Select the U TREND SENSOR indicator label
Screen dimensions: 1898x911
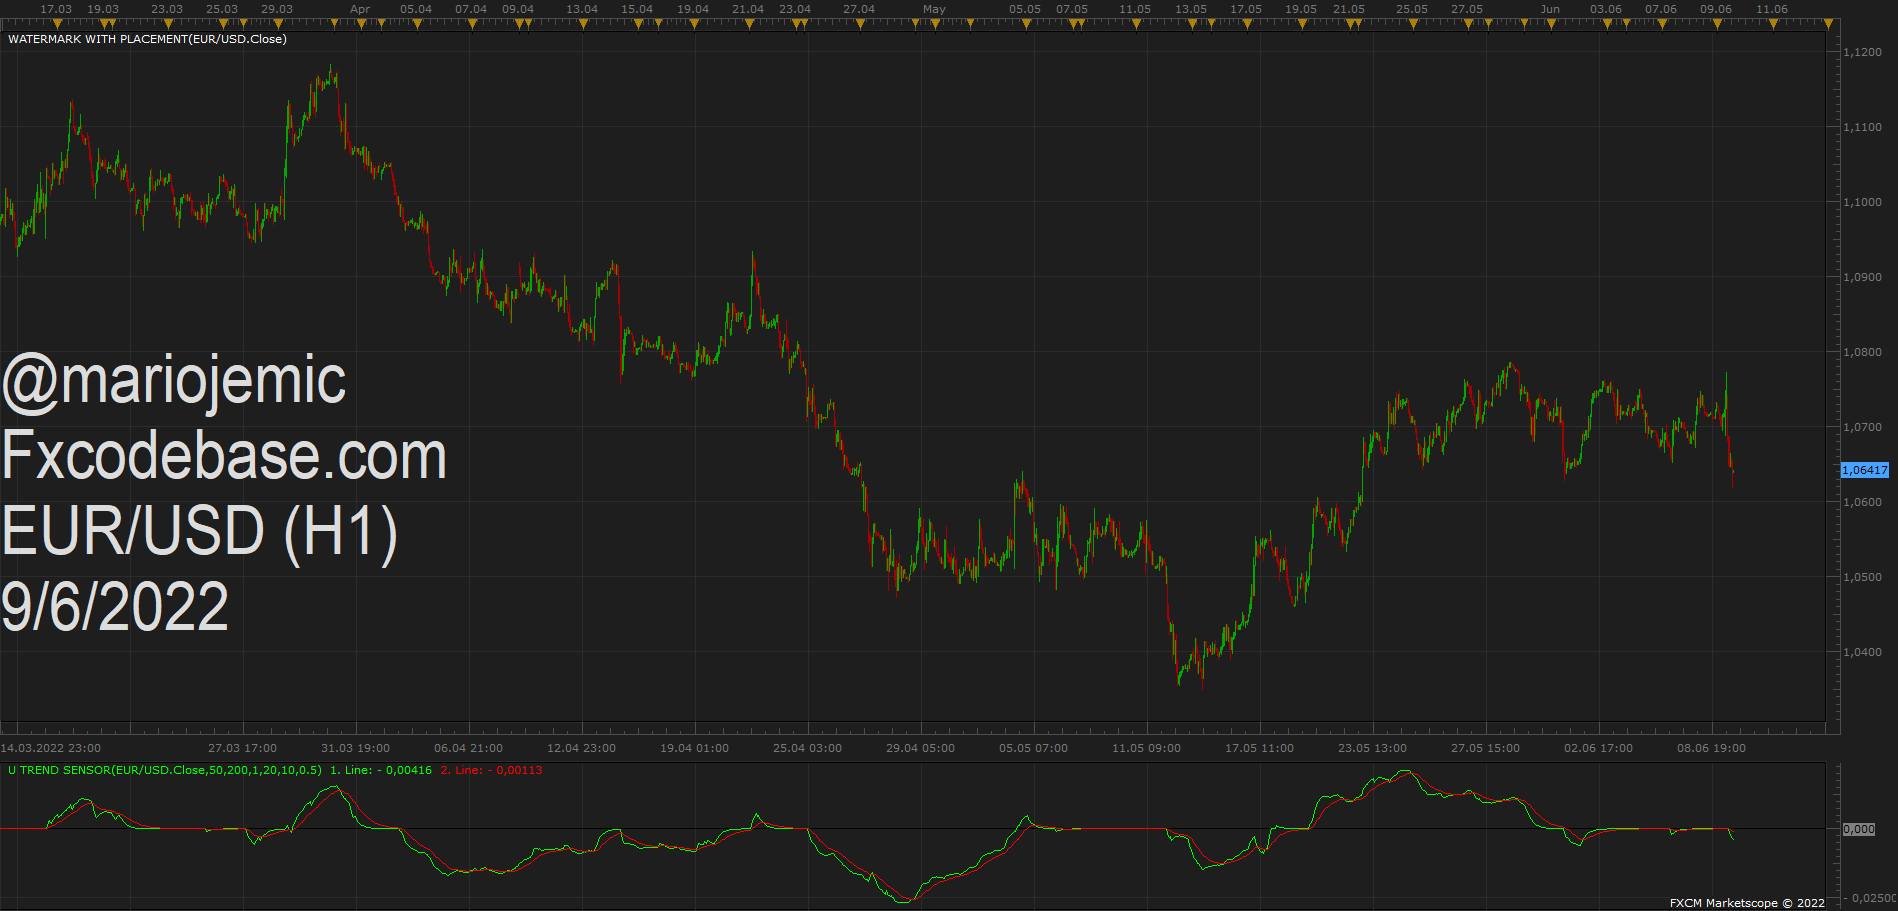(x=165, y=770)
